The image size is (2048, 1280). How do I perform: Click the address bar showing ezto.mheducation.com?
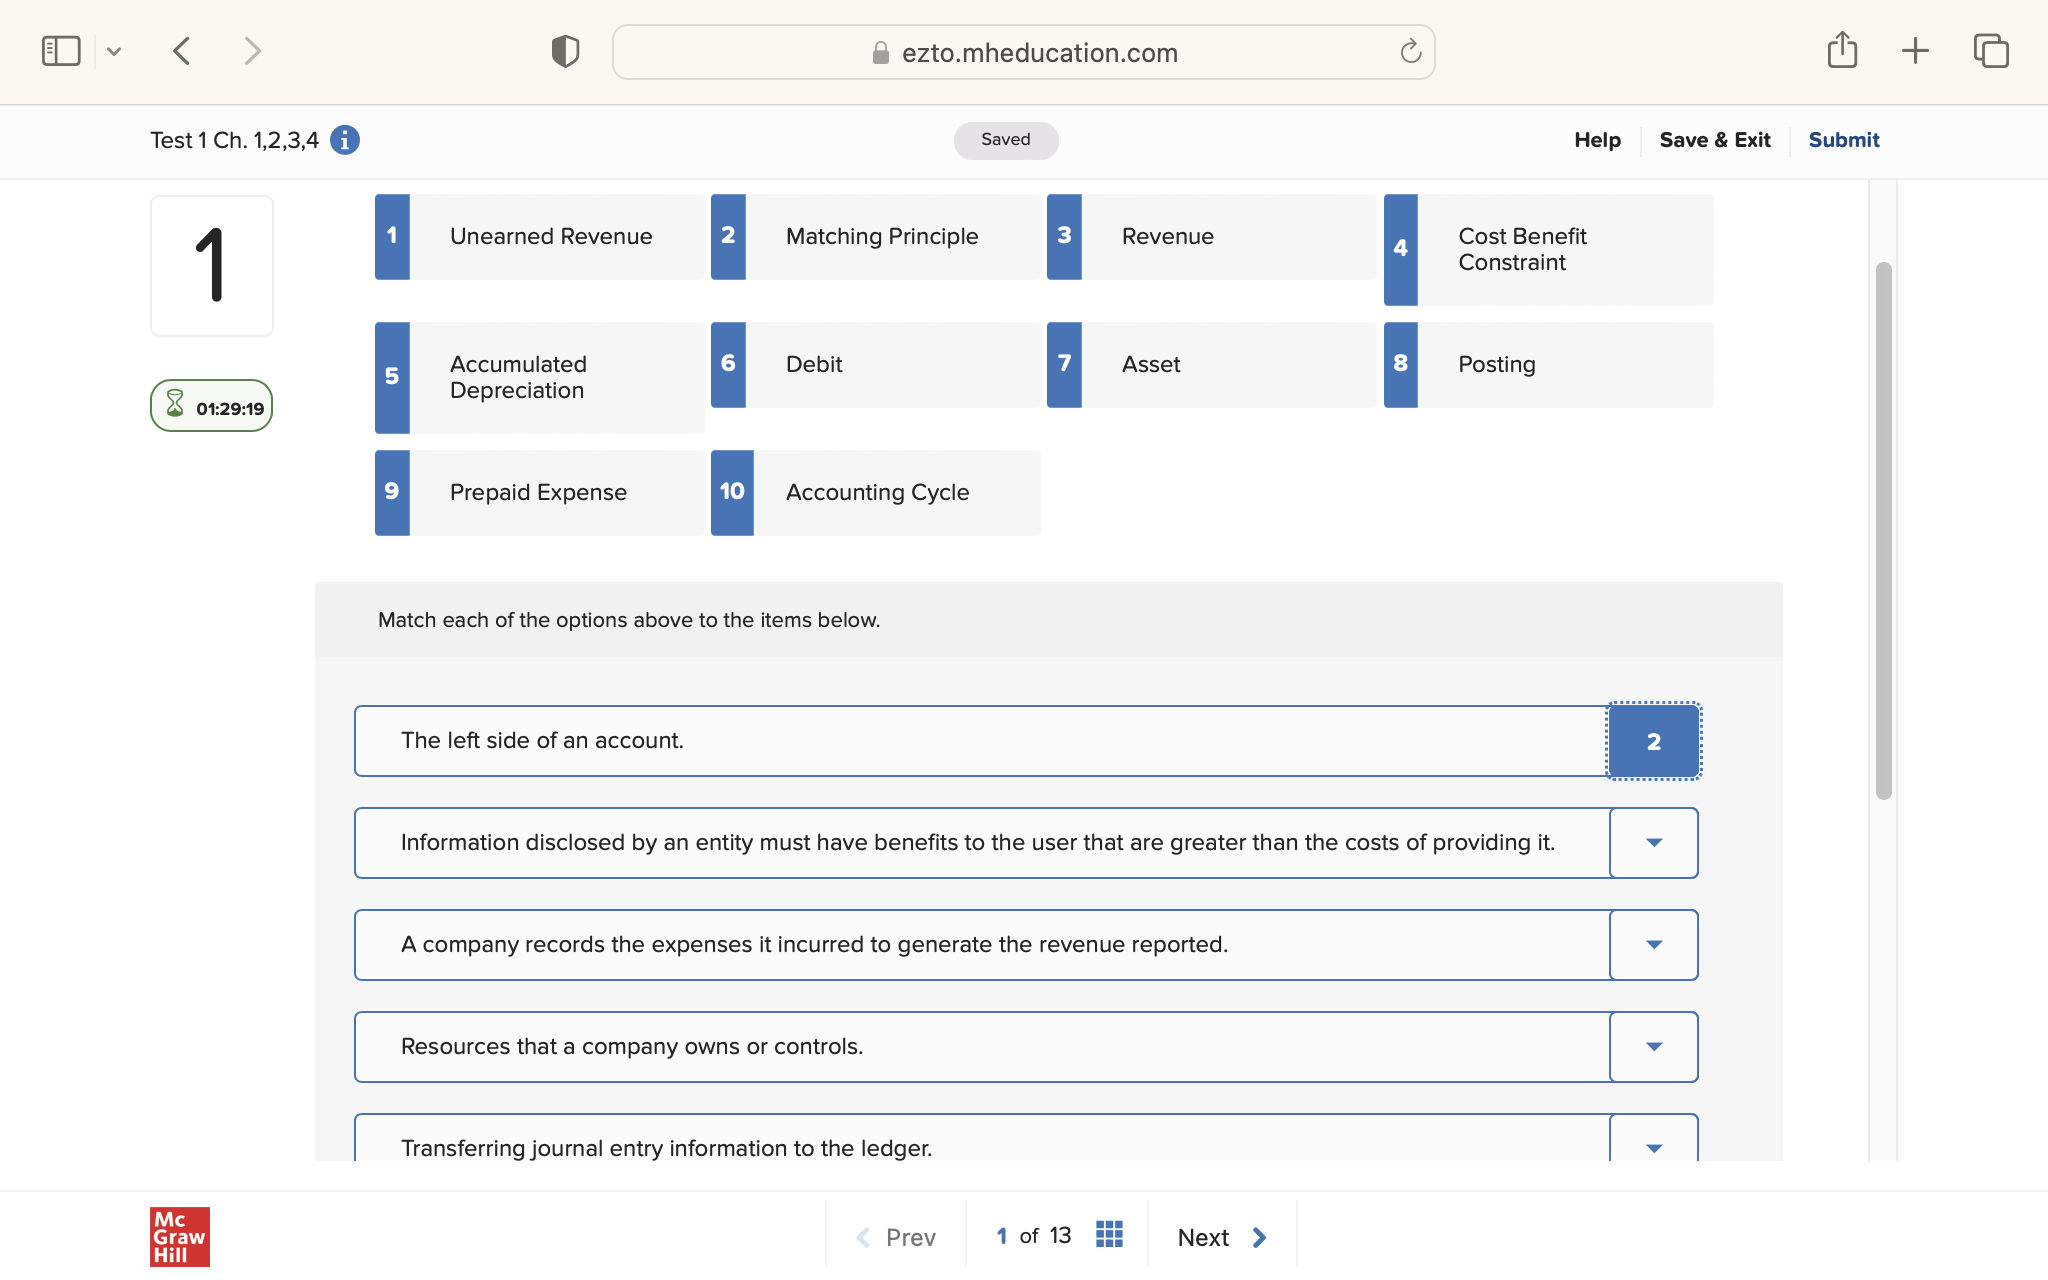click(1023, 53)
